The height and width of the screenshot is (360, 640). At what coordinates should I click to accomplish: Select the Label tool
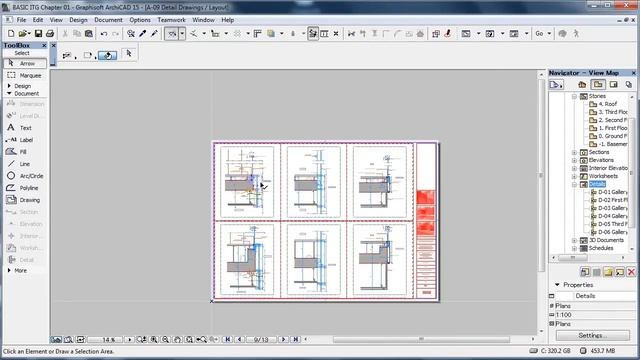[x=25, y=140]
